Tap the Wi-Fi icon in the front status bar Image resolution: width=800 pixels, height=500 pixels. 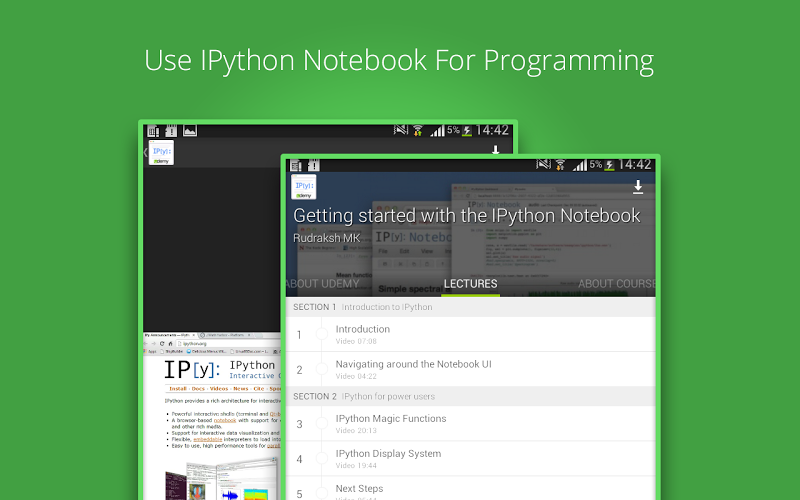point(560,164)
